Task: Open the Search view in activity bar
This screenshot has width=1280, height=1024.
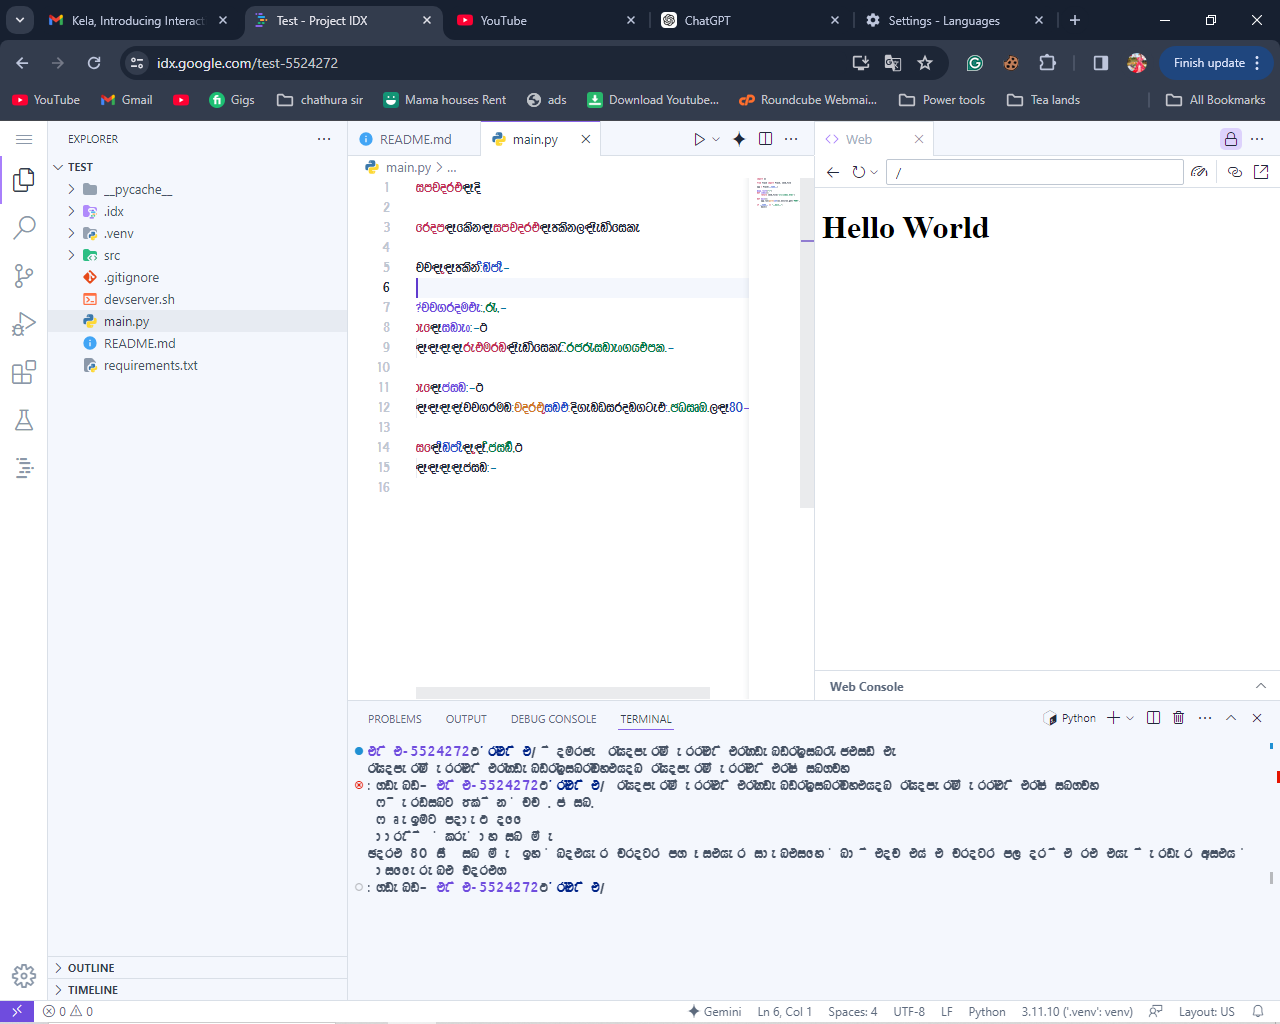Action: pos(24,228)
